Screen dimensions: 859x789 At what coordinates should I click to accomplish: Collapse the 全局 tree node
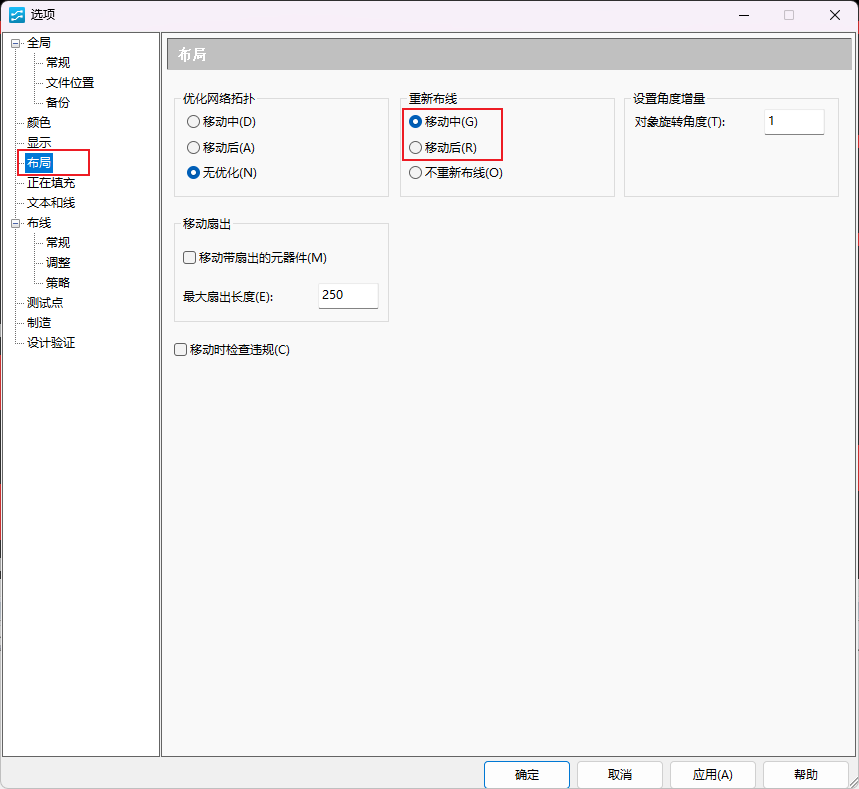(x=16, y=43)
